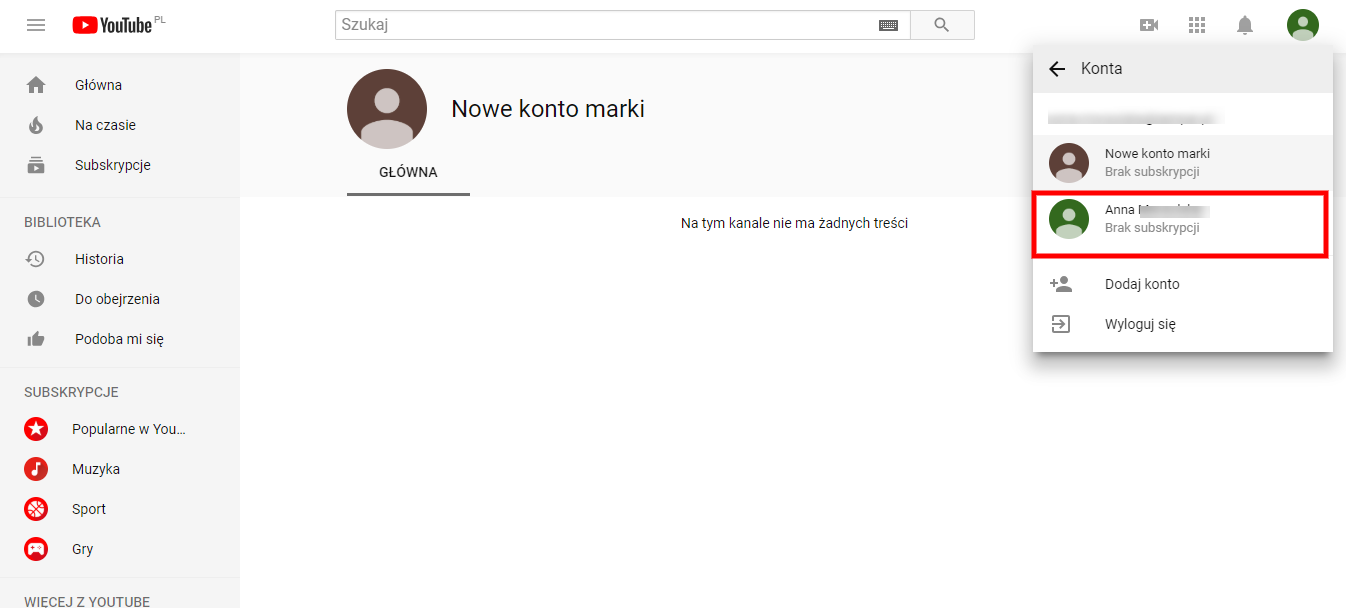The width and height of the screenshot is (1346, 608).
Task: Click the search magnifier icon
Action: pos(941,24)
